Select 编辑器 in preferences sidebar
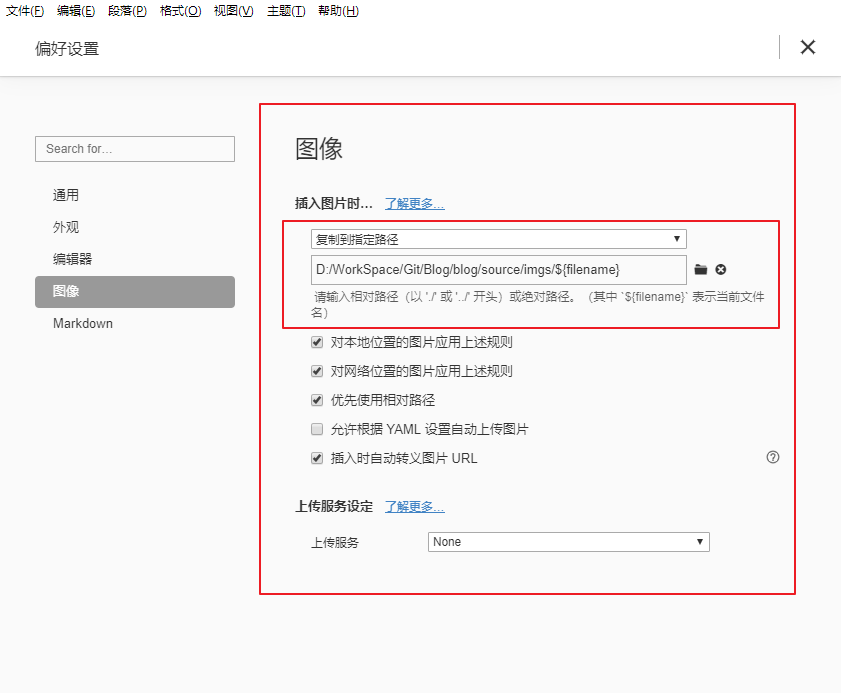Image resolution: width=841 pixels, height=693 pixels. (x=135, y=260)
